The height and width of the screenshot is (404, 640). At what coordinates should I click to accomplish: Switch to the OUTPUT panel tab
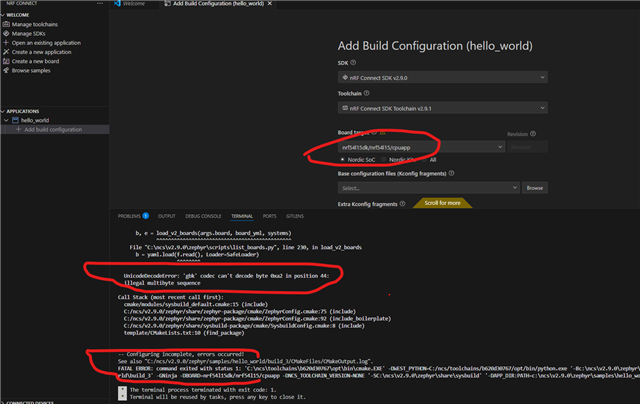167,216
